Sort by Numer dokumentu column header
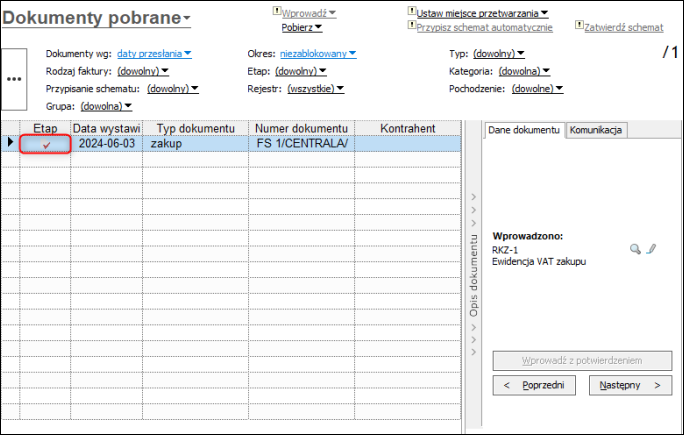The height and width of the screenshot is (435, 684). tap(301, 128)
